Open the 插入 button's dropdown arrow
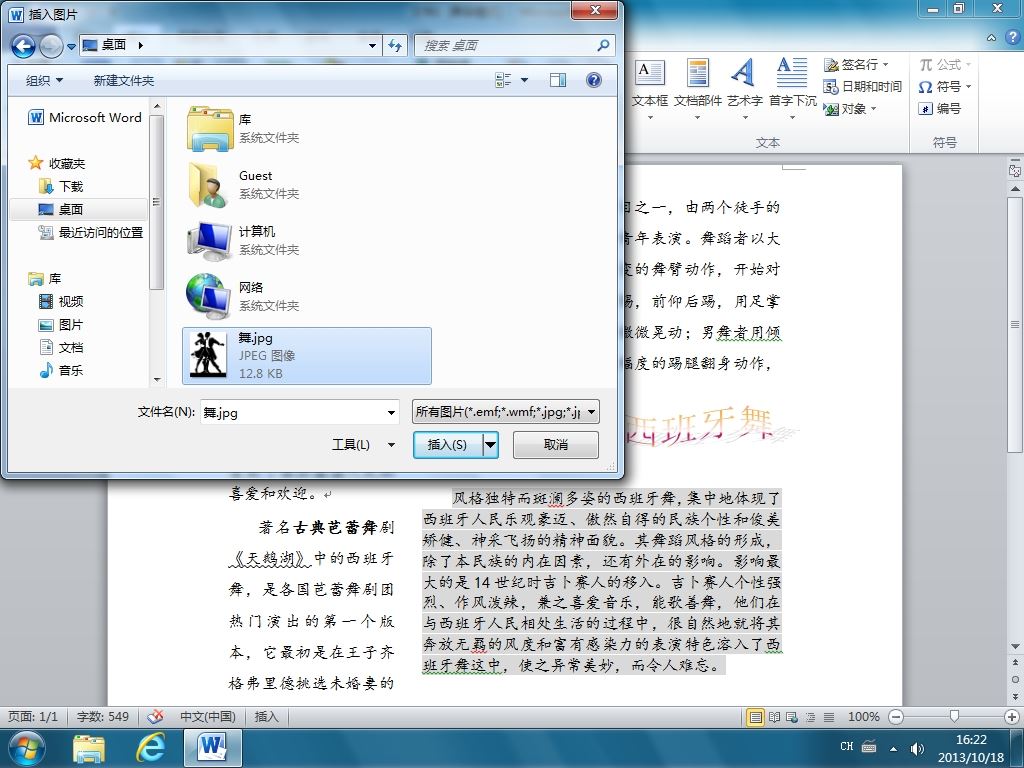Image resolution: width=1024 pixels, height=768 pixels. (490, 445)
